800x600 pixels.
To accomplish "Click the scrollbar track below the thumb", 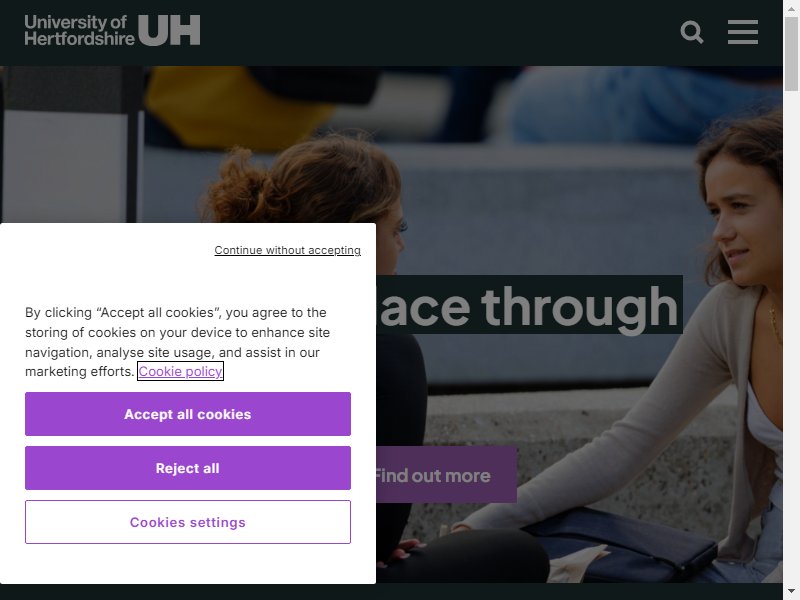I will point(791,337).
